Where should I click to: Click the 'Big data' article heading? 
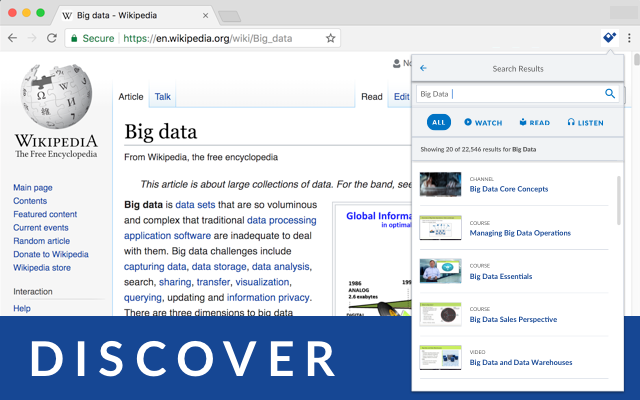161,132
